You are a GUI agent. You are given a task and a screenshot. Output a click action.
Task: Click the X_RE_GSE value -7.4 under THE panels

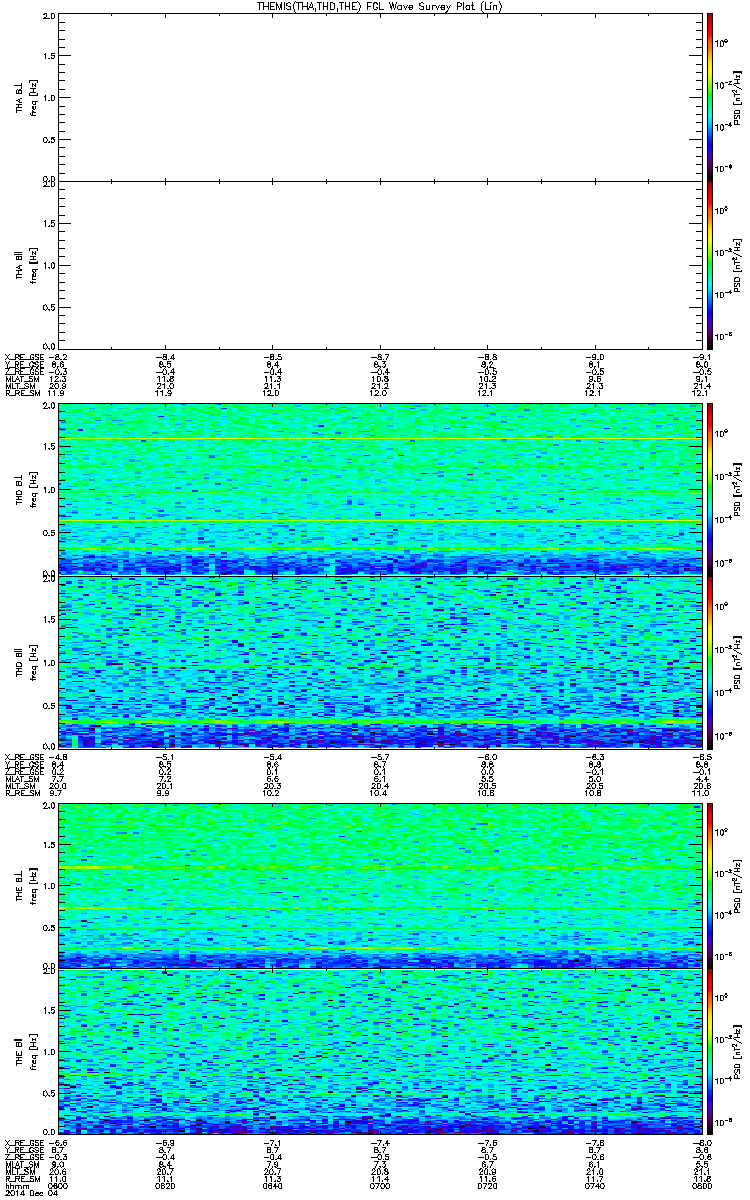tap(381, 1142)
